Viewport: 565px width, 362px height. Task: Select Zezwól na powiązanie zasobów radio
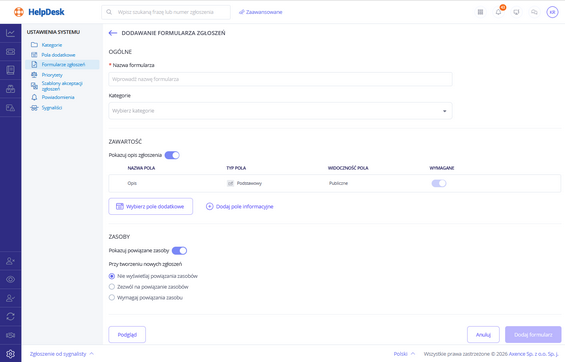pos(112,287)
